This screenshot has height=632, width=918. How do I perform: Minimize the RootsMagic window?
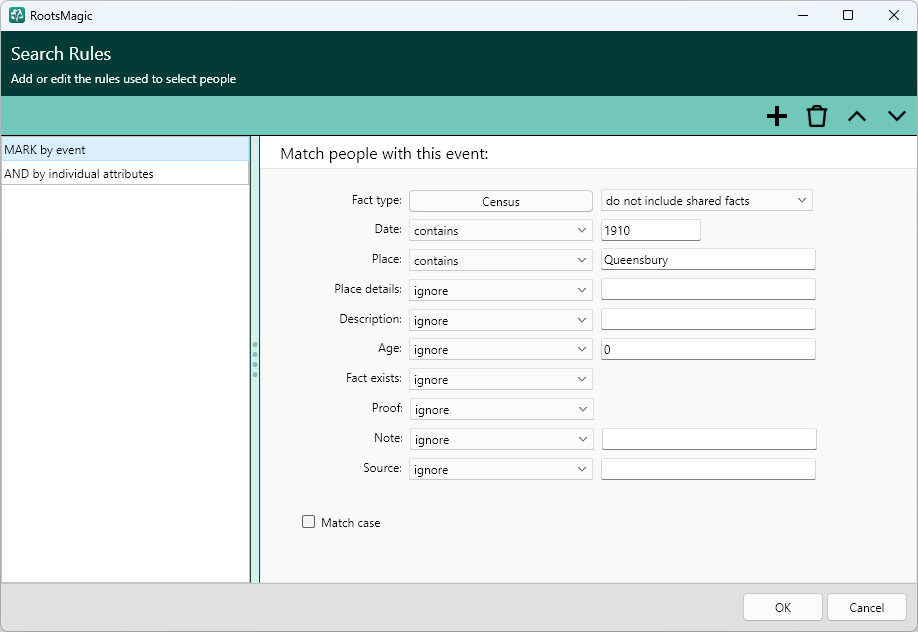coord(803,15)
